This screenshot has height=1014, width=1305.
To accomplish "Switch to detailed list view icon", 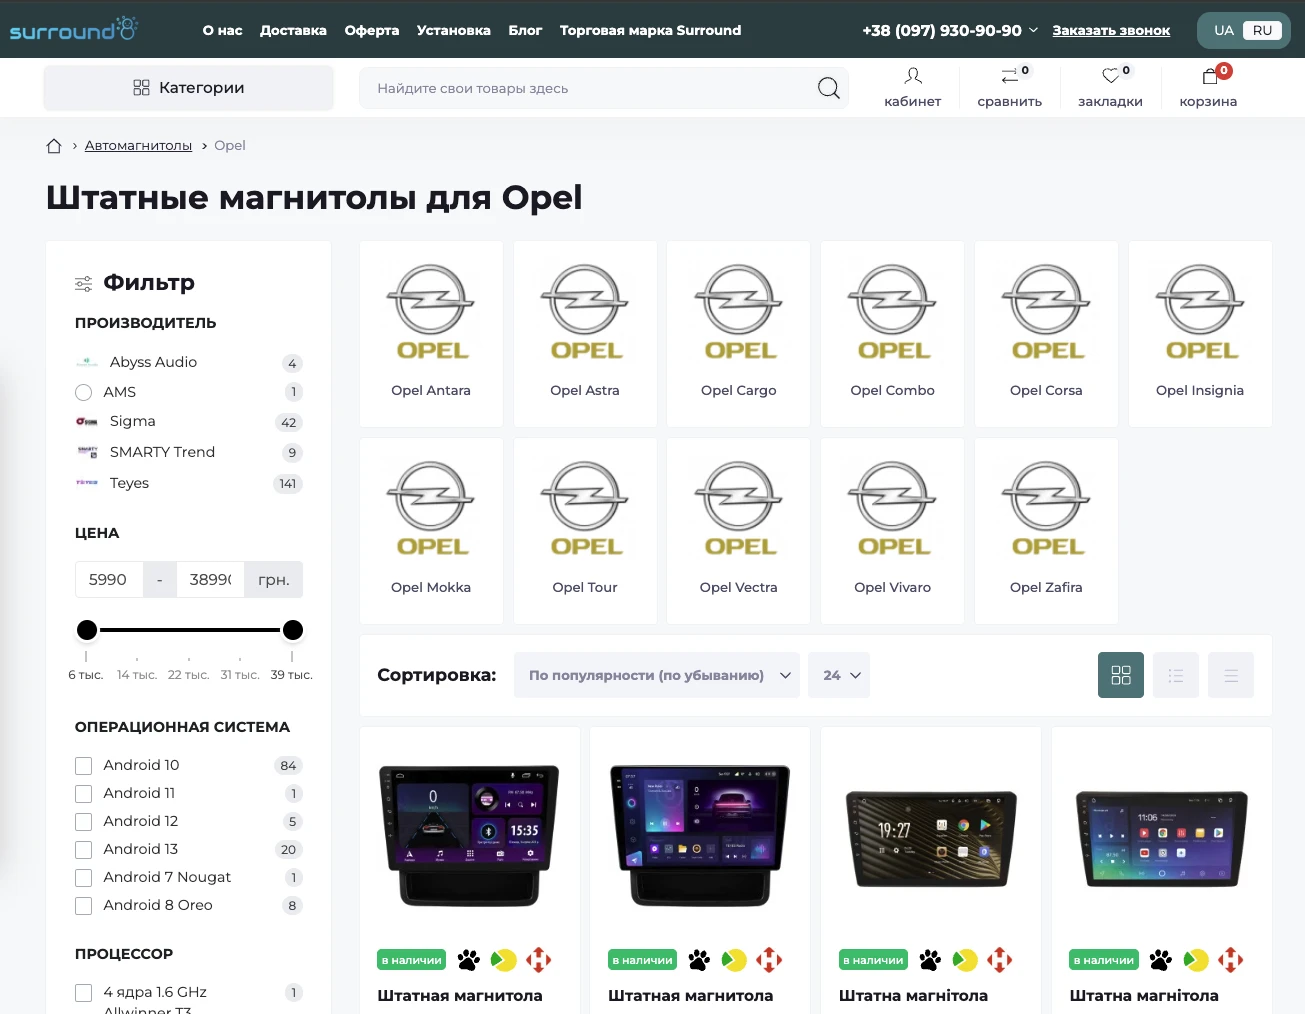I will [x=1176, y=675].
